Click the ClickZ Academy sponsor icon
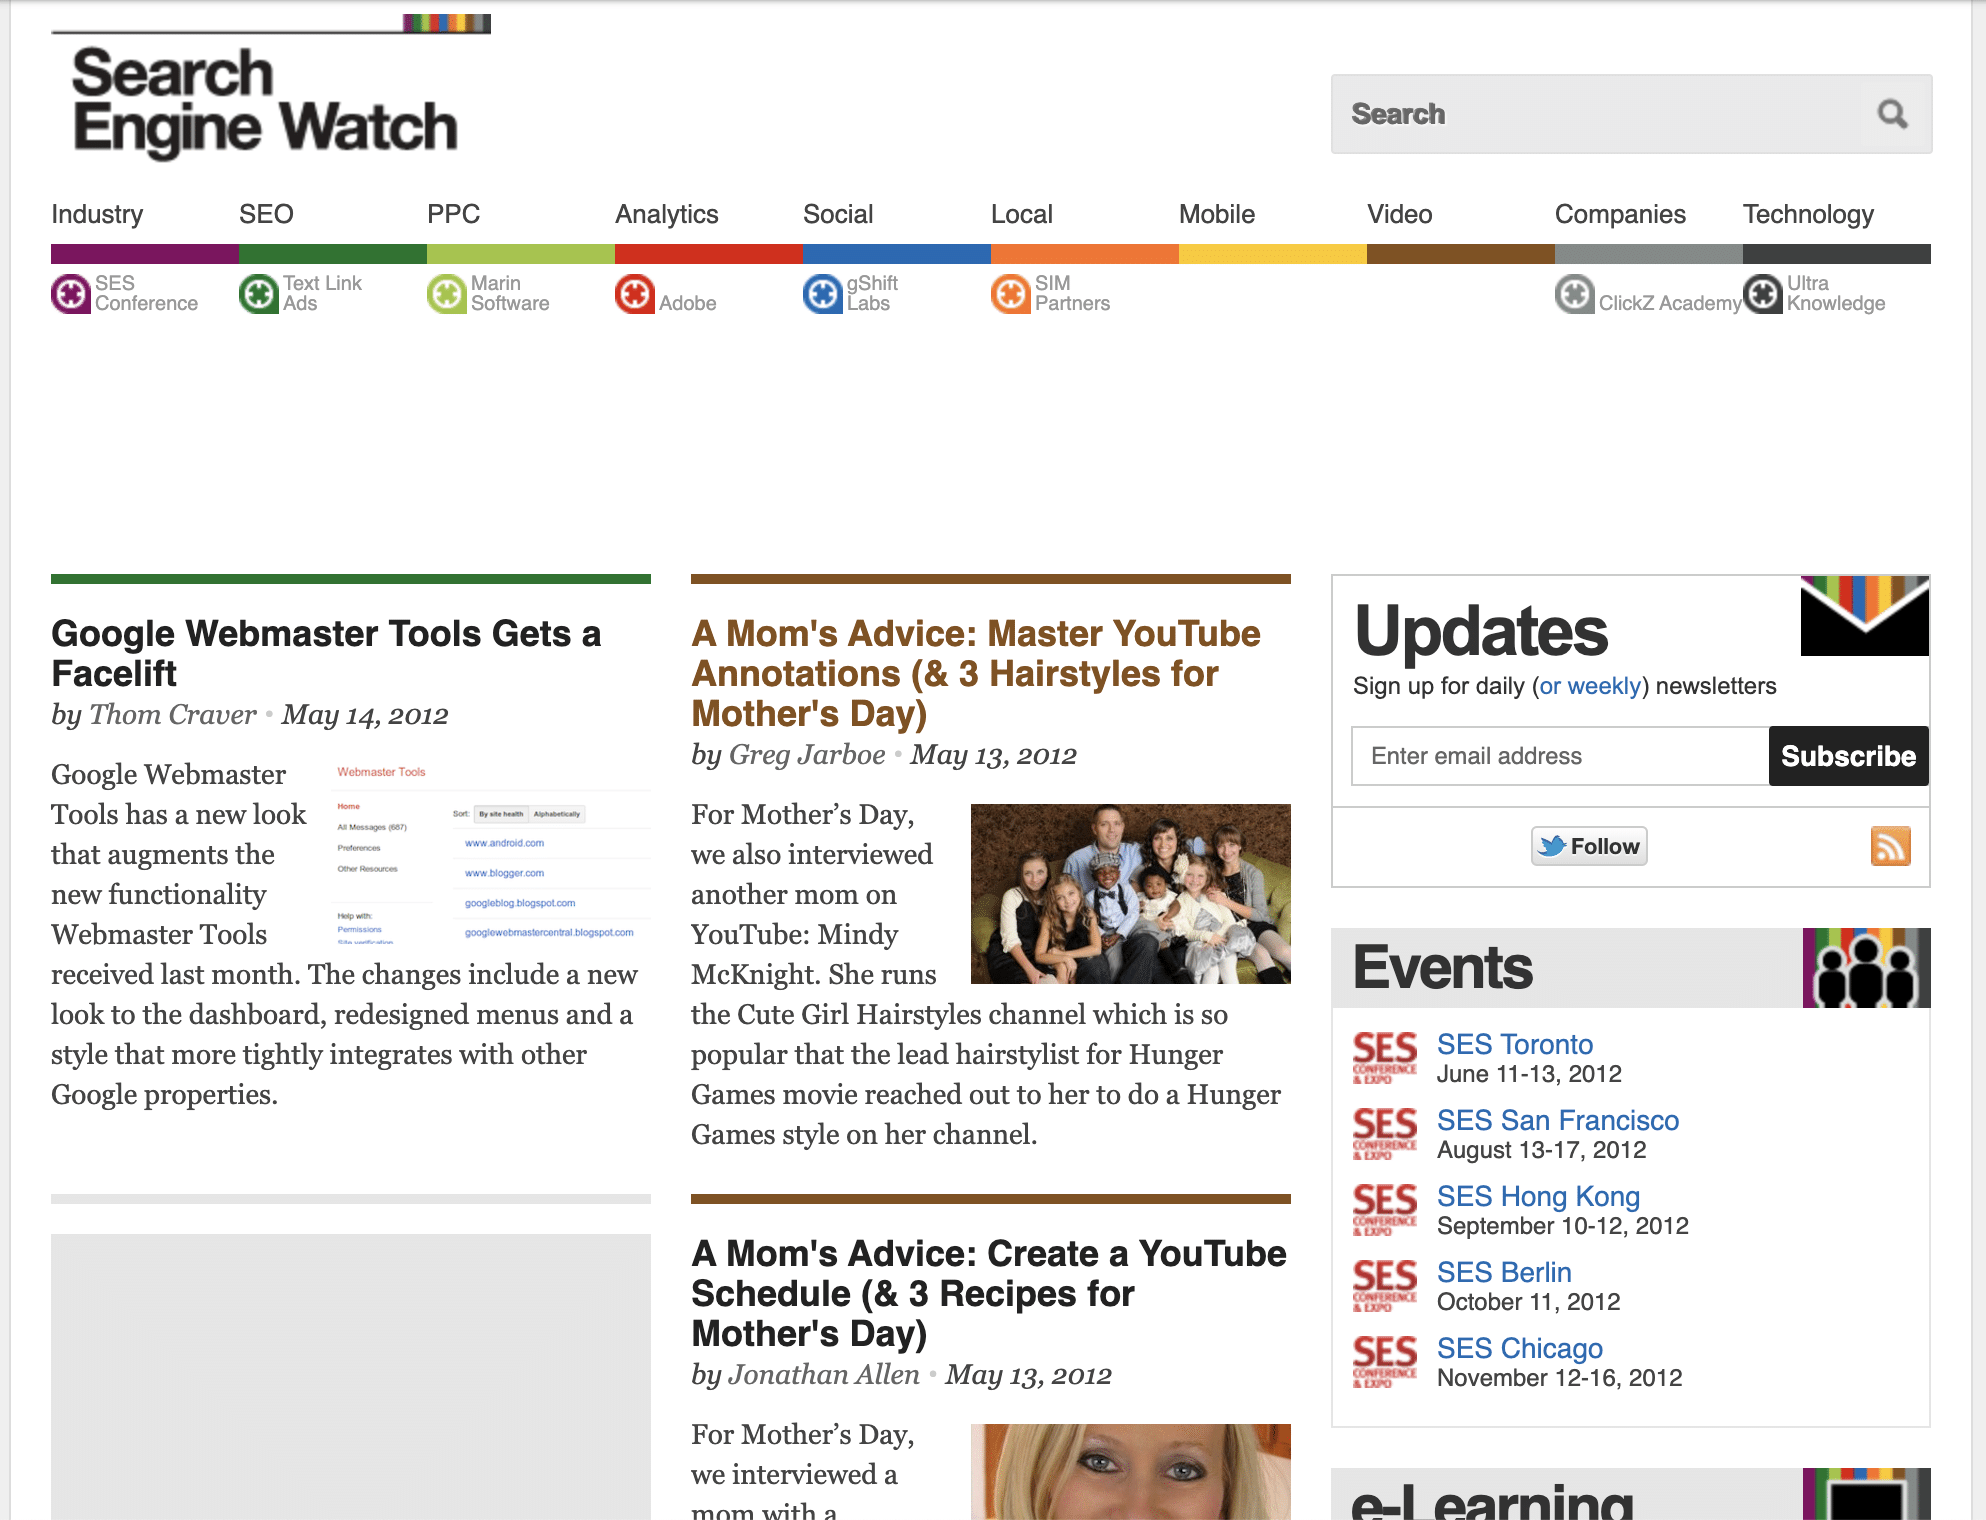Viewport: 1986px width, 1520px height. point(1575,294)
